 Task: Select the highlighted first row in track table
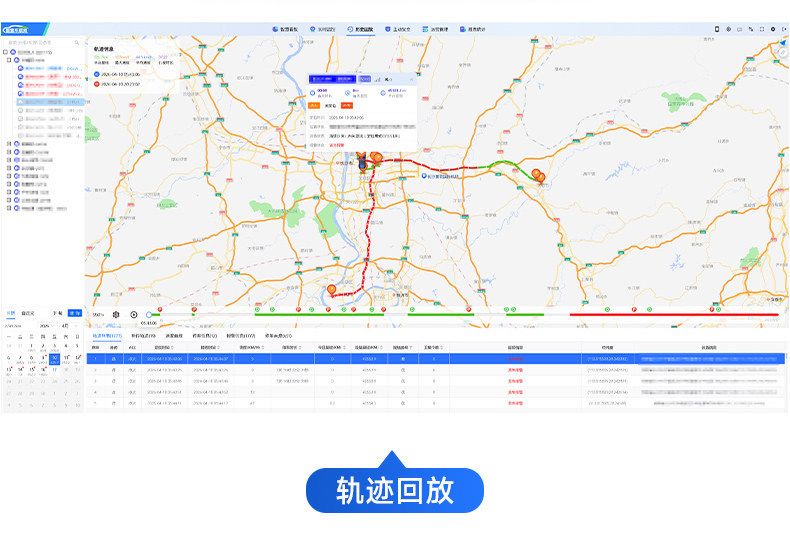pos(436,359)
